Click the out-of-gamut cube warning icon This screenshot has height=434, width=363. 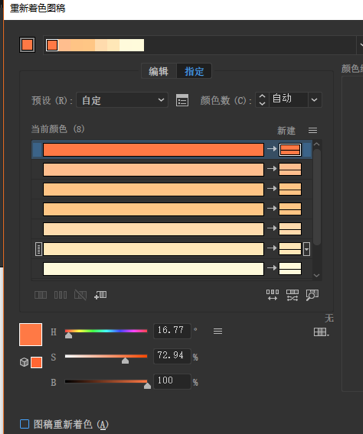pos(24,362)
